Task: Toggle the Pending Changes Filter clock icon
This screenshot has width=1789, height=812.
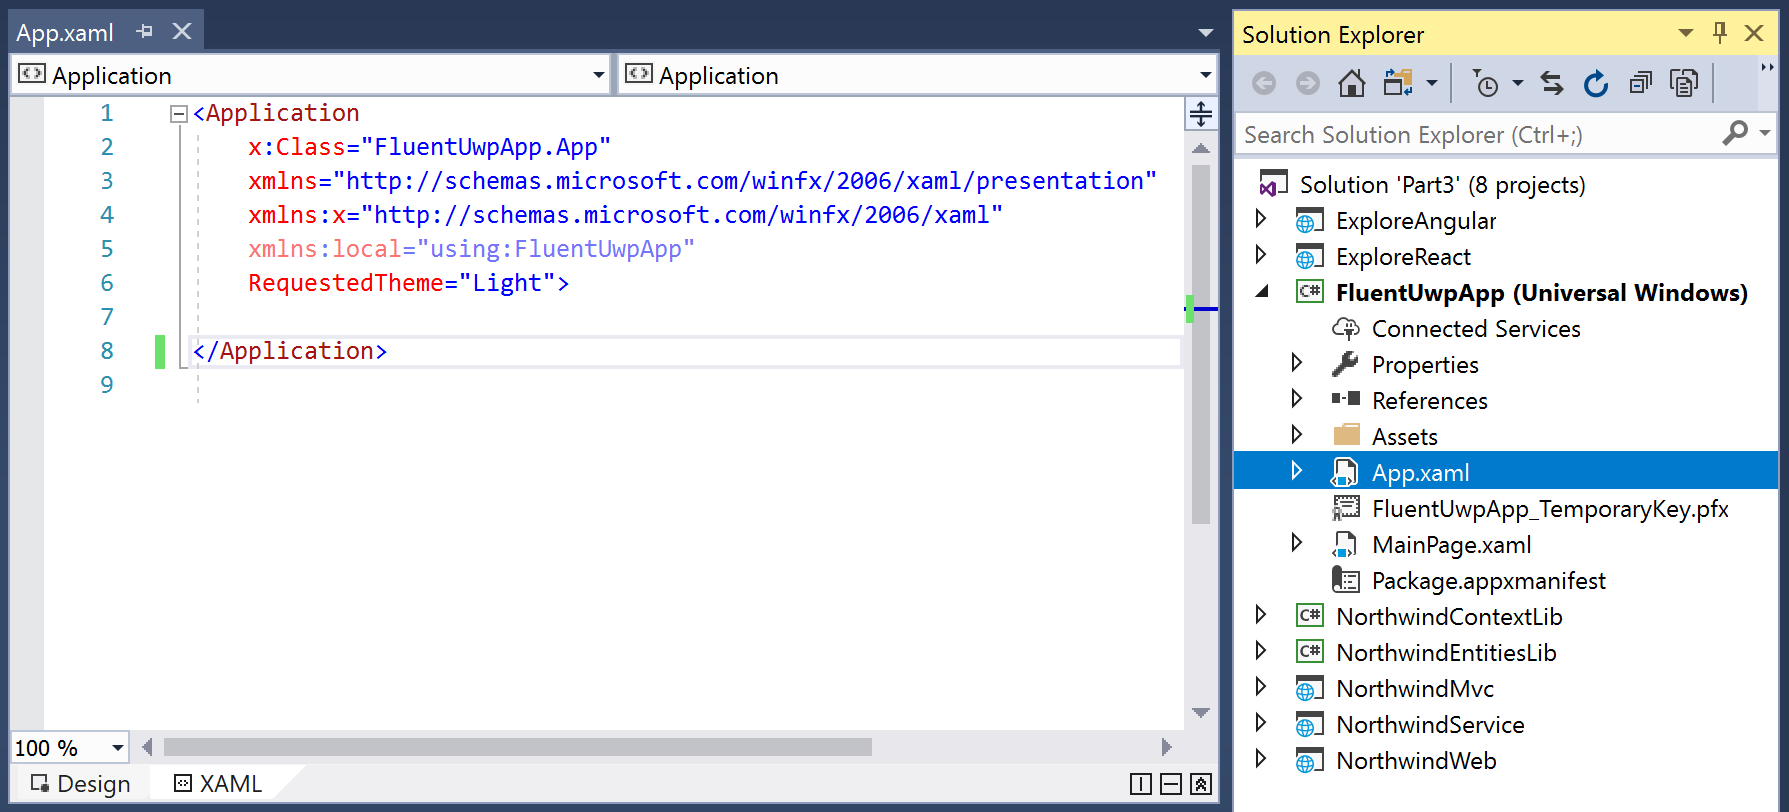Action: click(1487, 84)
